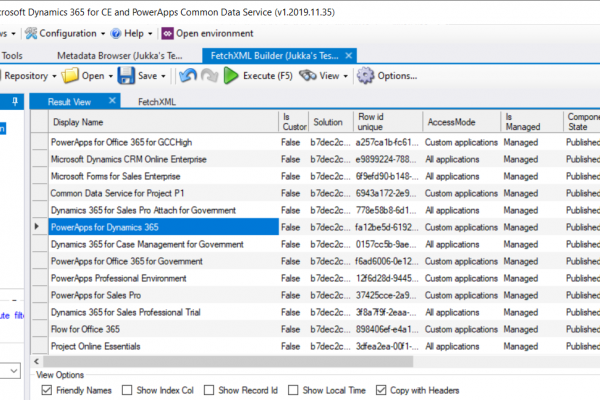Click the Open environment purple icon
The width and height of the screenshot is (600, 400).
click(x=167, y=34)
